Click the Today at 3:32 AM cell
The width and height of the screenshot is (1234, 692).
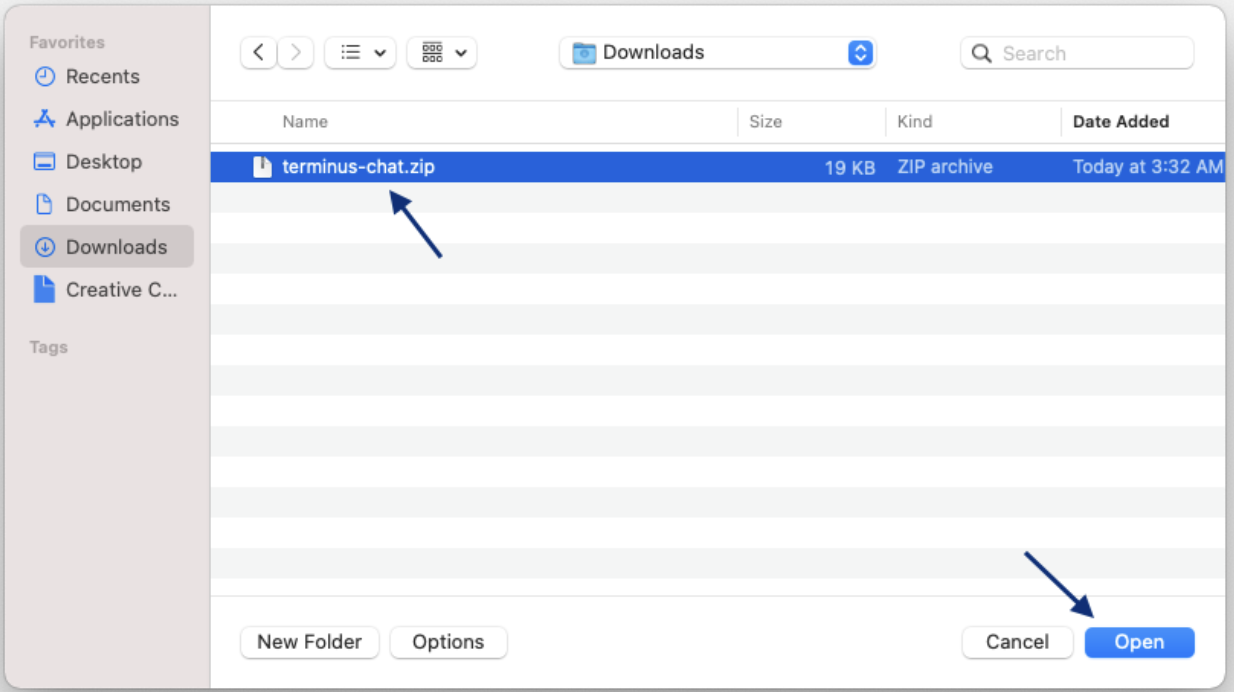click(1148, 167)
